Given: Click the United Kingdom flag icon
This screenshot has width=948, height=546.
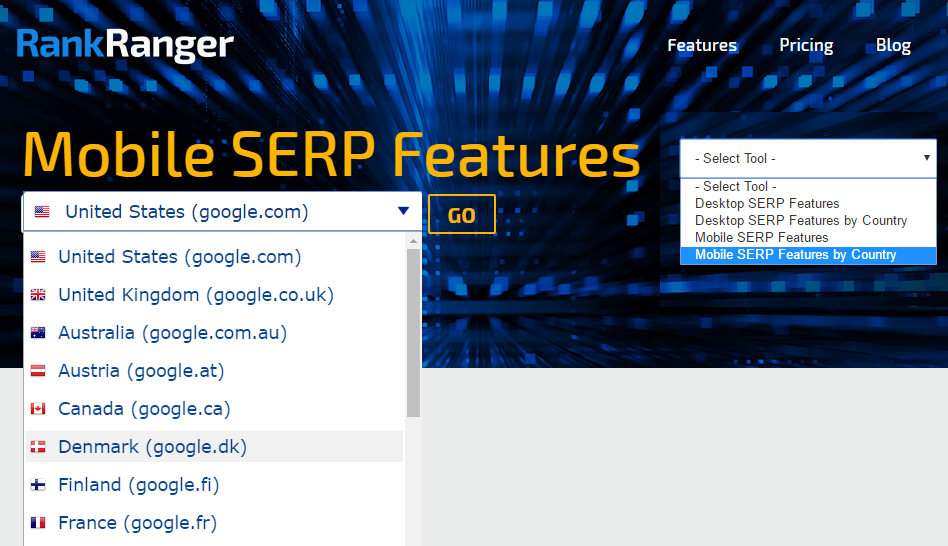Looking at the screenshot, I should [38, 295].
